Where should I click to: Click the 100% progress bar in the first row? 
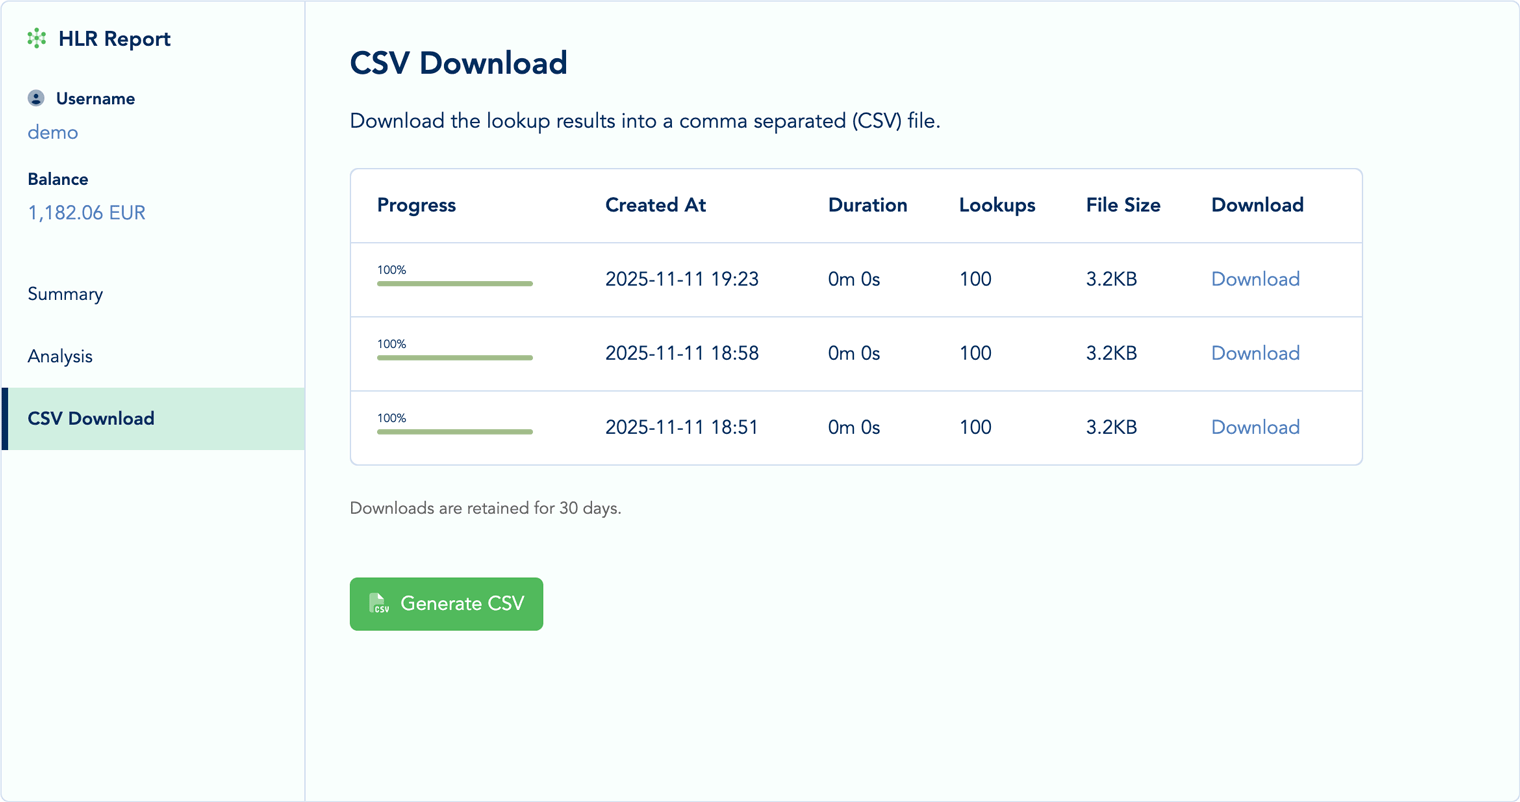(x=455, y=283)
